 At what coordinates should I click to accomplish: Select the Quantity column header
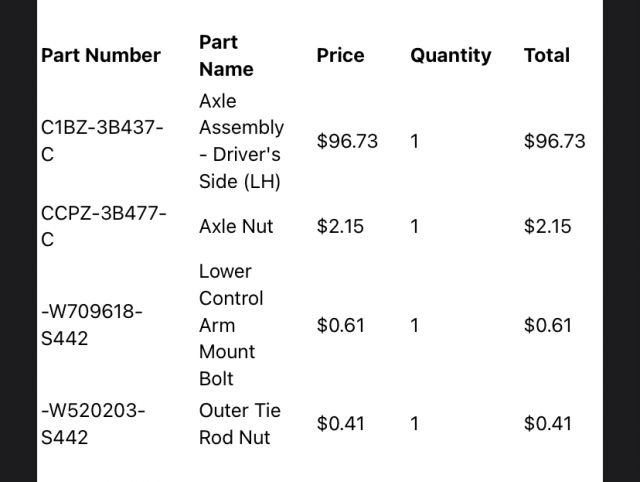pyautogui.click(x=450, y=55)
